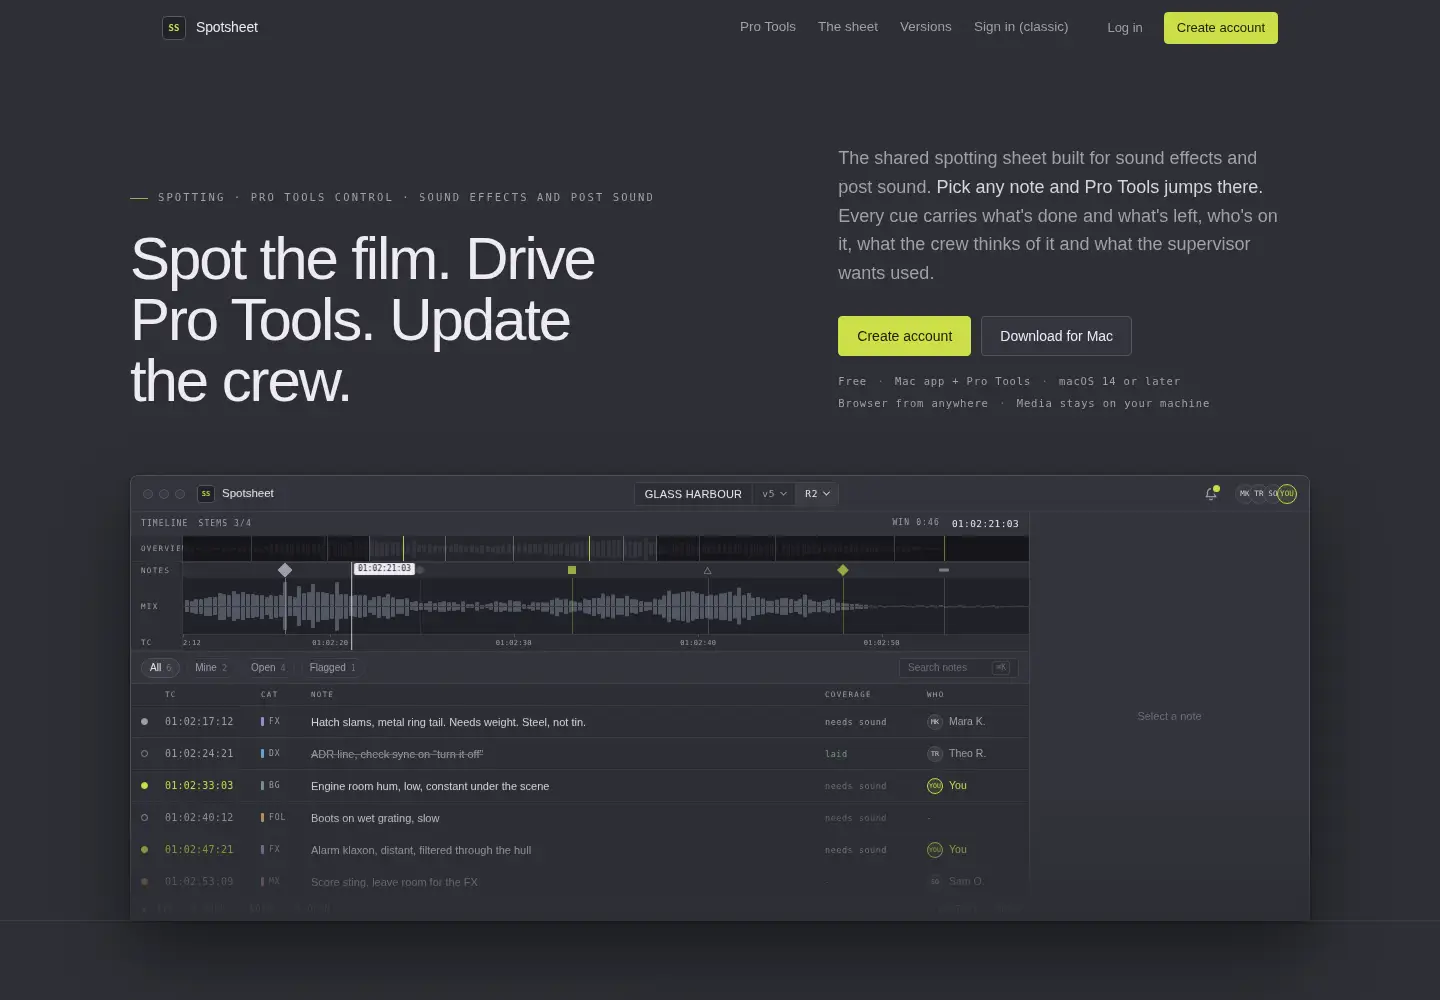Click the Download for Mac button
The width and height of the screenshot is (1440, 1000).
click(x=1056, y=336)
